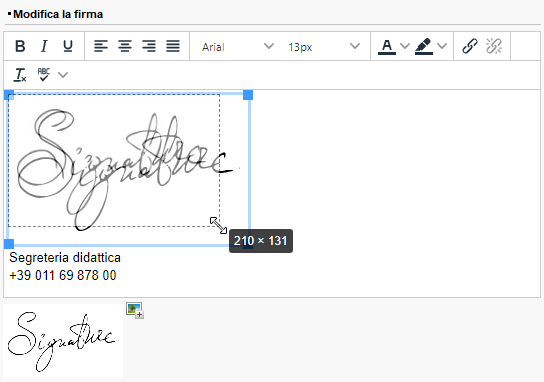Toggle bold formatting

click(20, 46)
